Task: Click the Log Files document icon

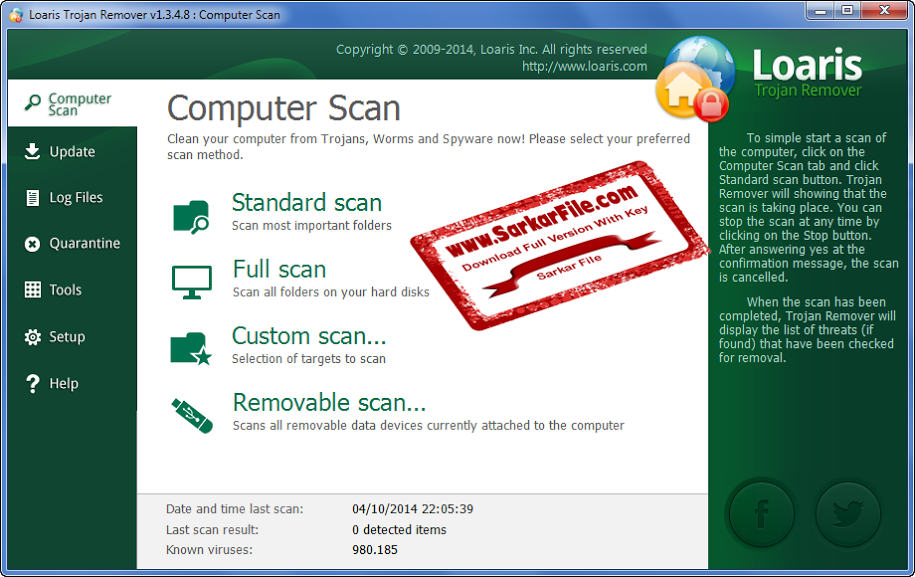Action: [33, 198]
